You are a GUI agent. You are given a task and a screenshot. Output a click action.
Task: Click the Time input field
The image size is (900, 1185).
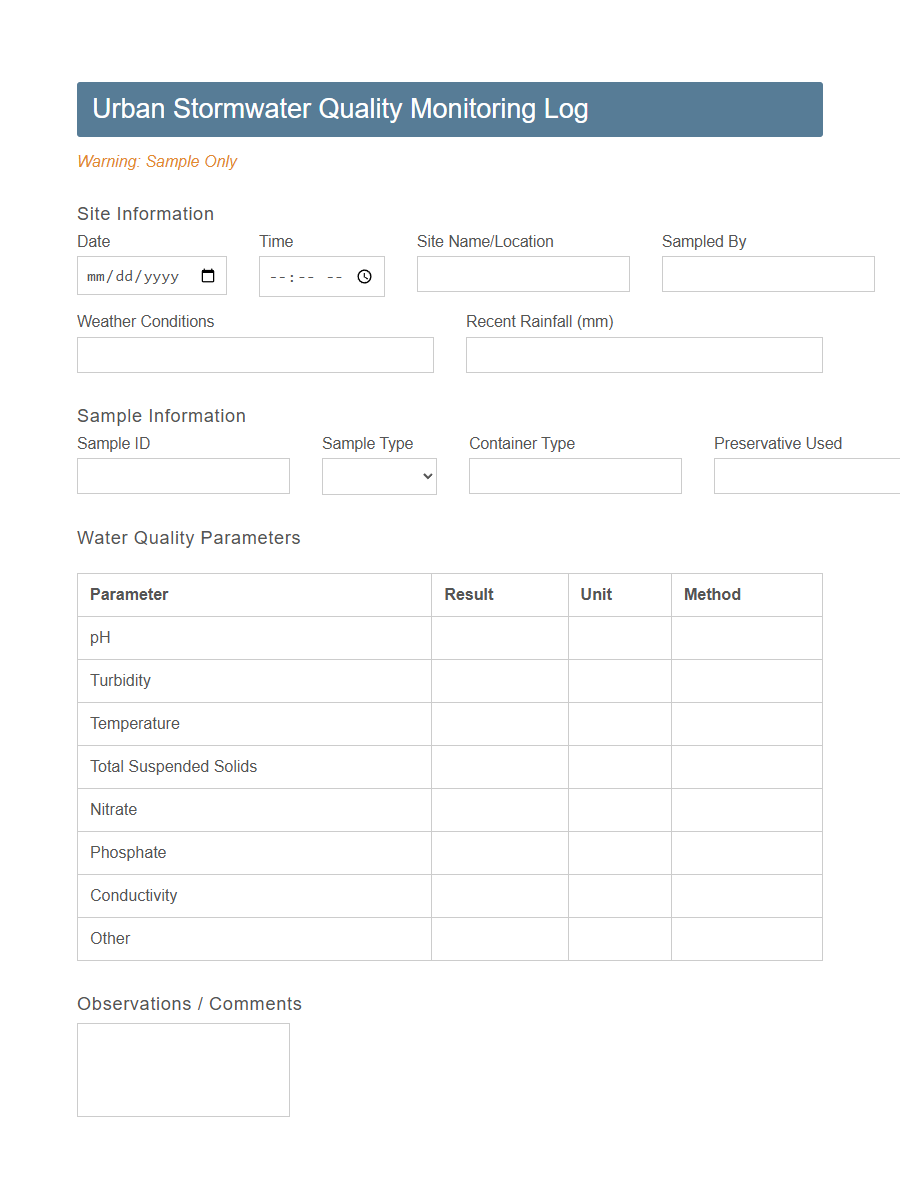305,275
